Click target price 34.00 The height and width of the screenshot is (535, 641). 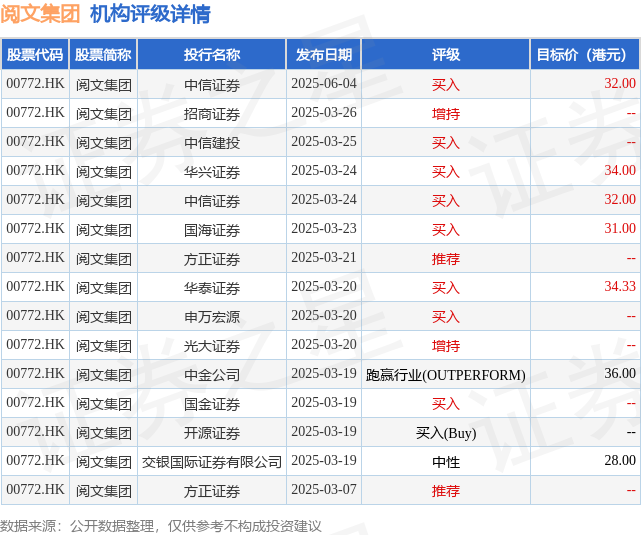(x=620, y=170)
